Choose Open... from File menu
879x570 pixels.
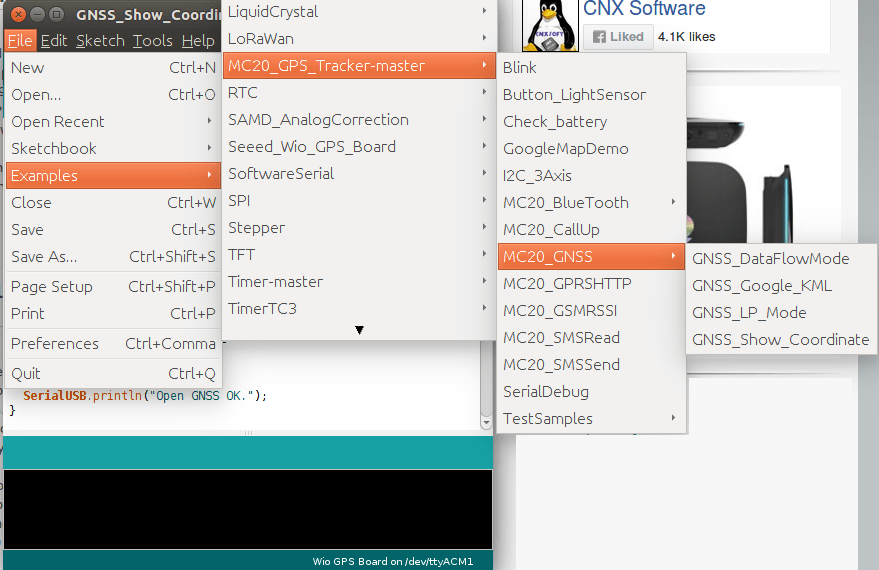[x=113, y=95]
